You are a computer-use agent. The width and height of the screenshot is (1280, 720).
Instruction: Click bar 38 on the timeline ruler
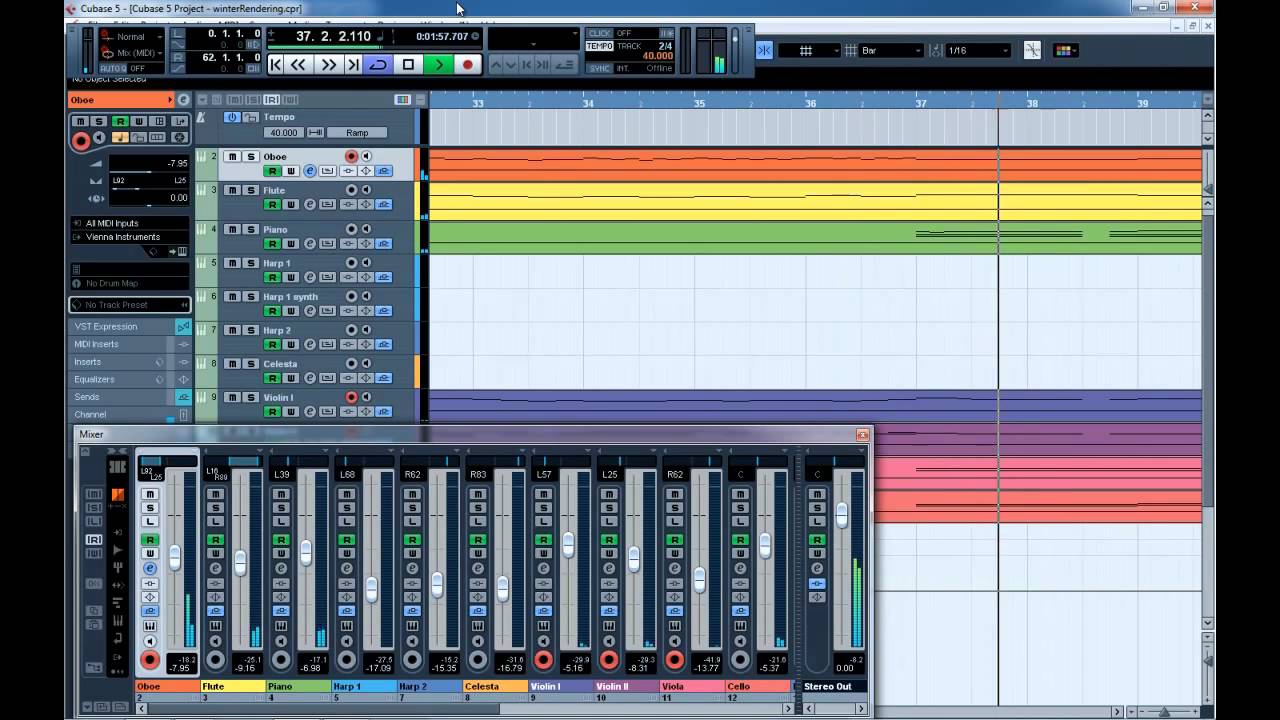[1032, 103]
